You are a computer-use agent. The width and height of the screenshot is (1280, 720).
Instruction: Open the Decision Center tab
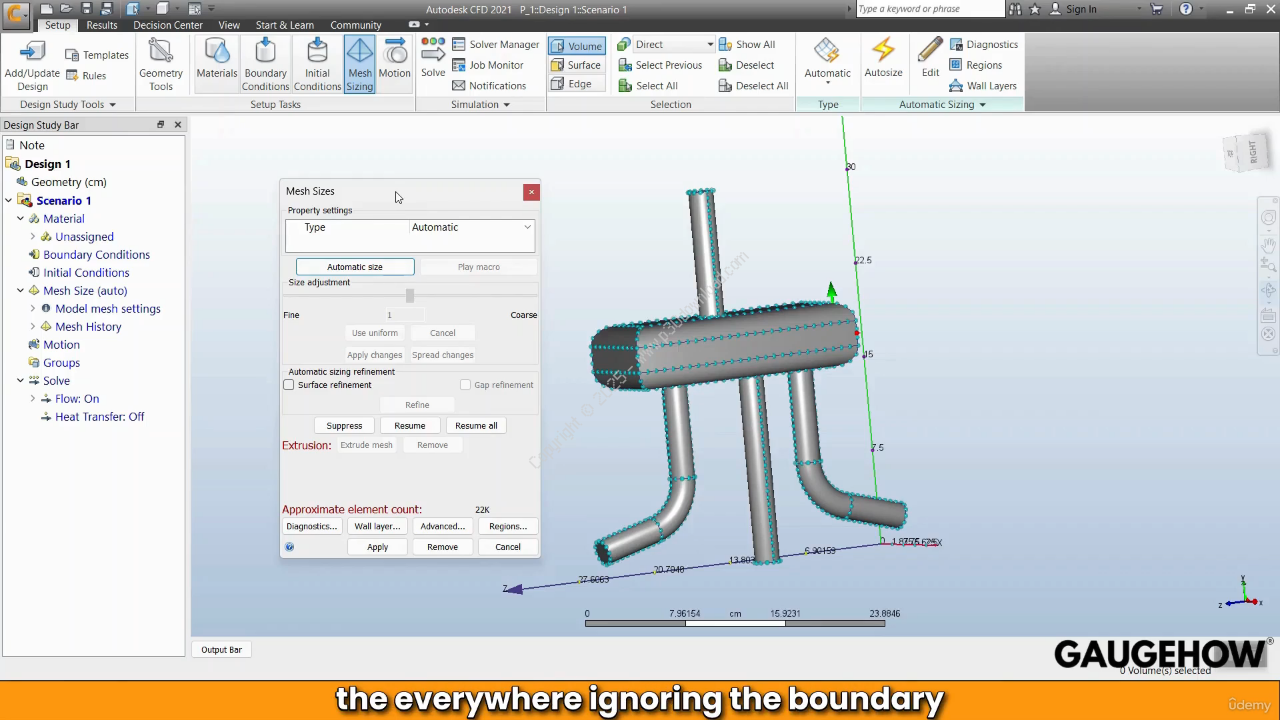[167, 25]
